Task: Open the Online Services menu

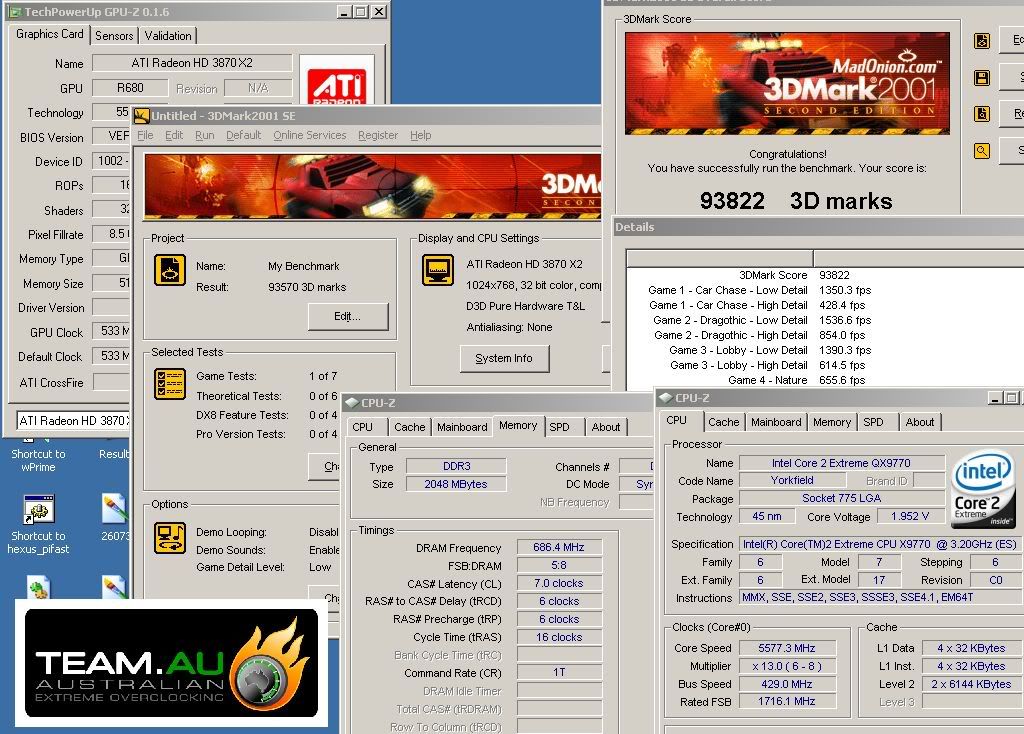Action: [x=310, y=135]
